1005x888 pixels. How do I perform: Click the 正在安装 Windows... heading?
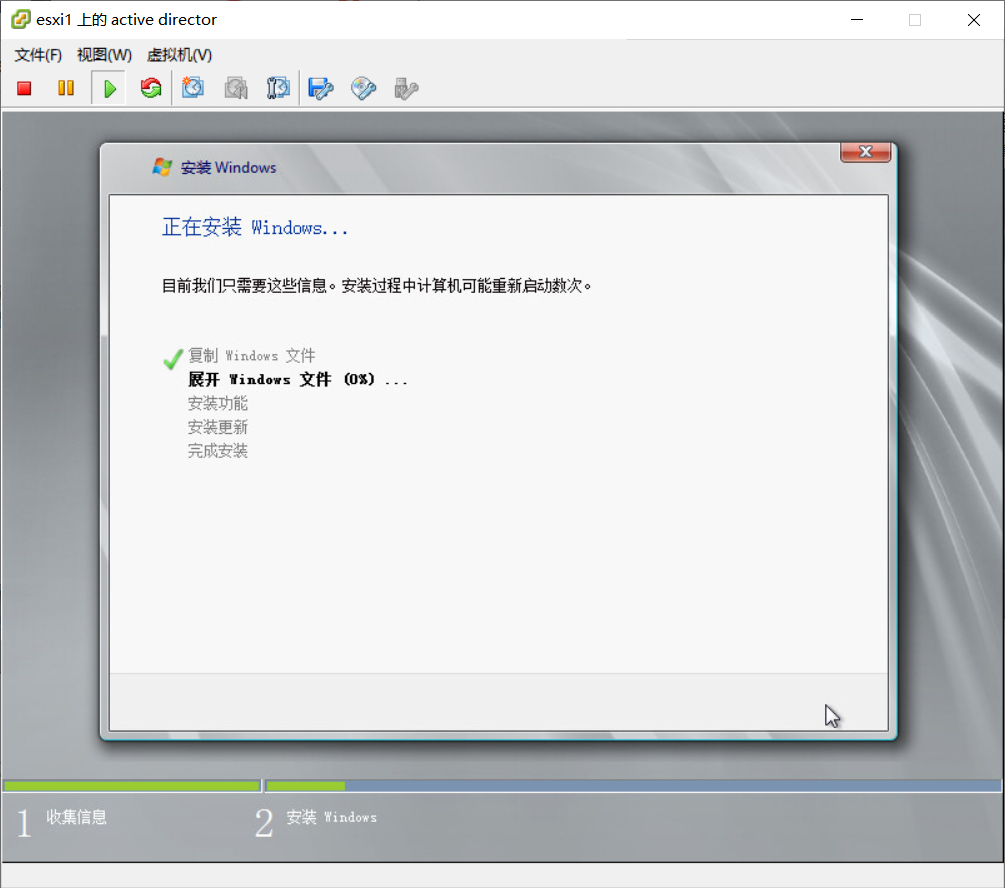254,227
